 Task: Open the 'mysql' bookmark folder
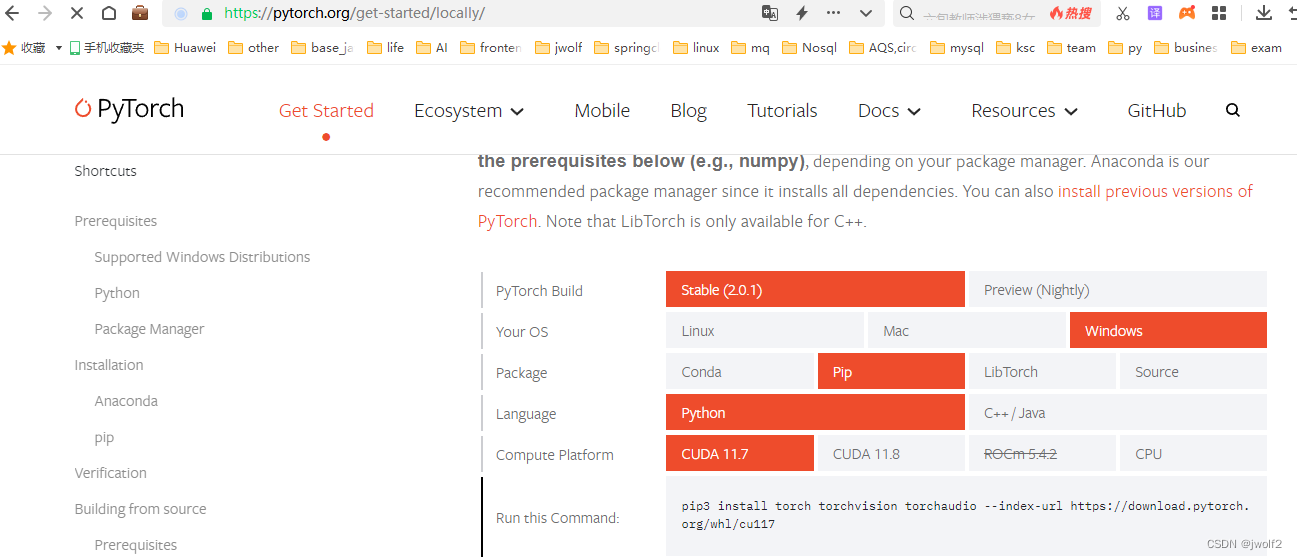point(957,47)
